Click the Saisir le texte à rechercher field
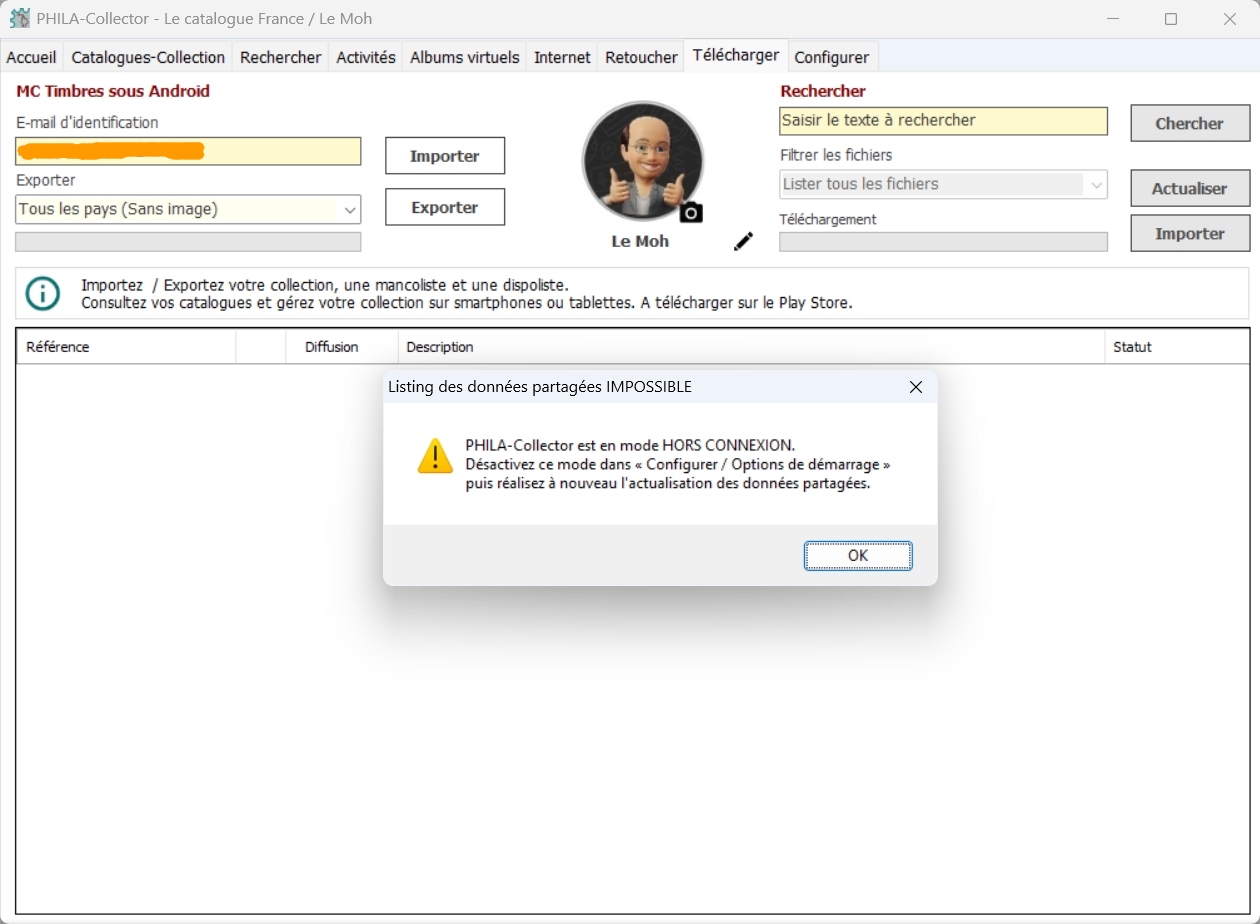This screenshot has height=924, width=1260. tap(943, 120)
